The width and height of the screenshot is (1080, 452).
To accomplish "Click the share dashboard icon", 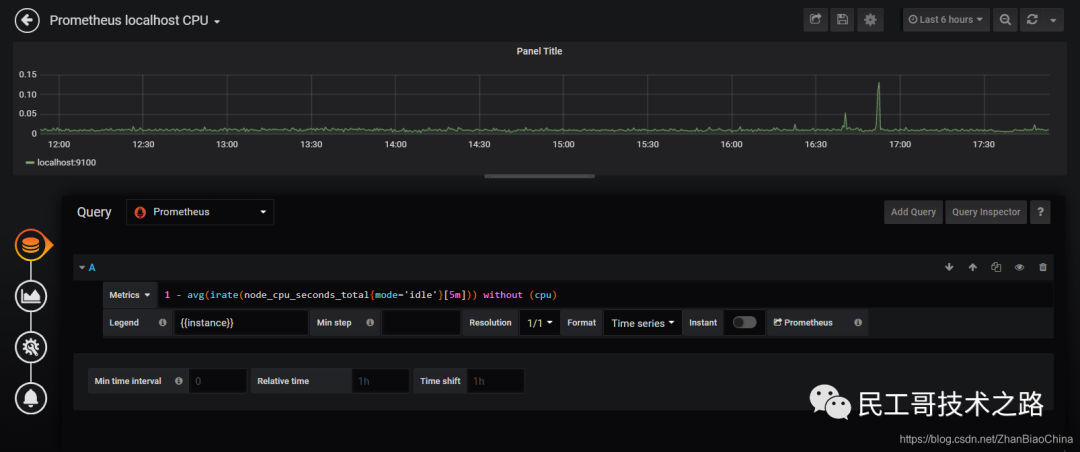I will tap(816, 19).
